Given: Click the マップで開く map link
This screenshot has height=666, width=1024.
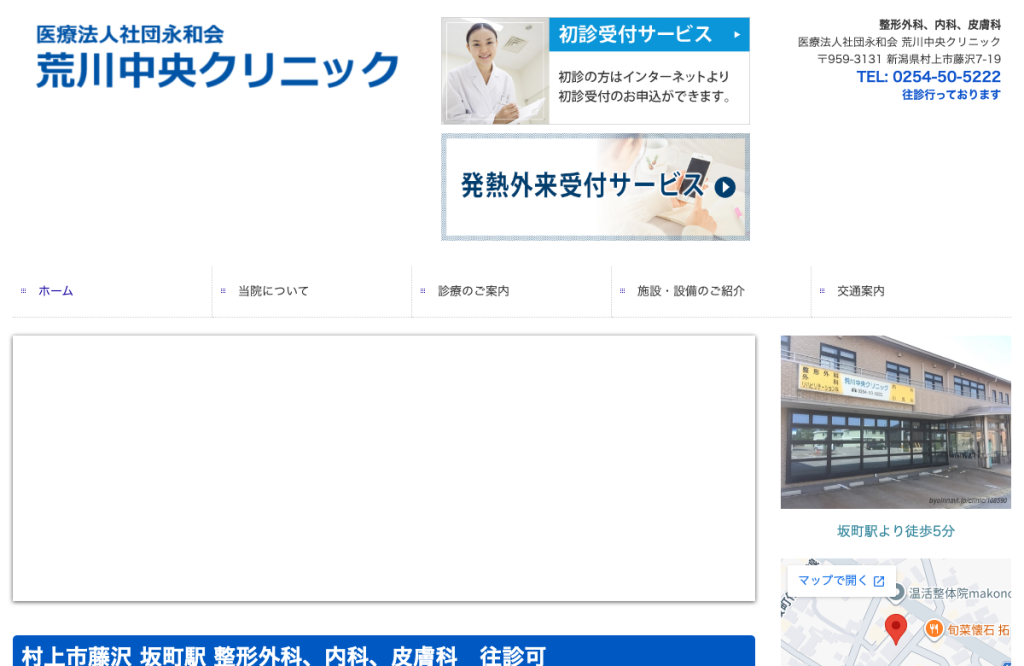Looking at the screenshot, I should tap(841, 580).
